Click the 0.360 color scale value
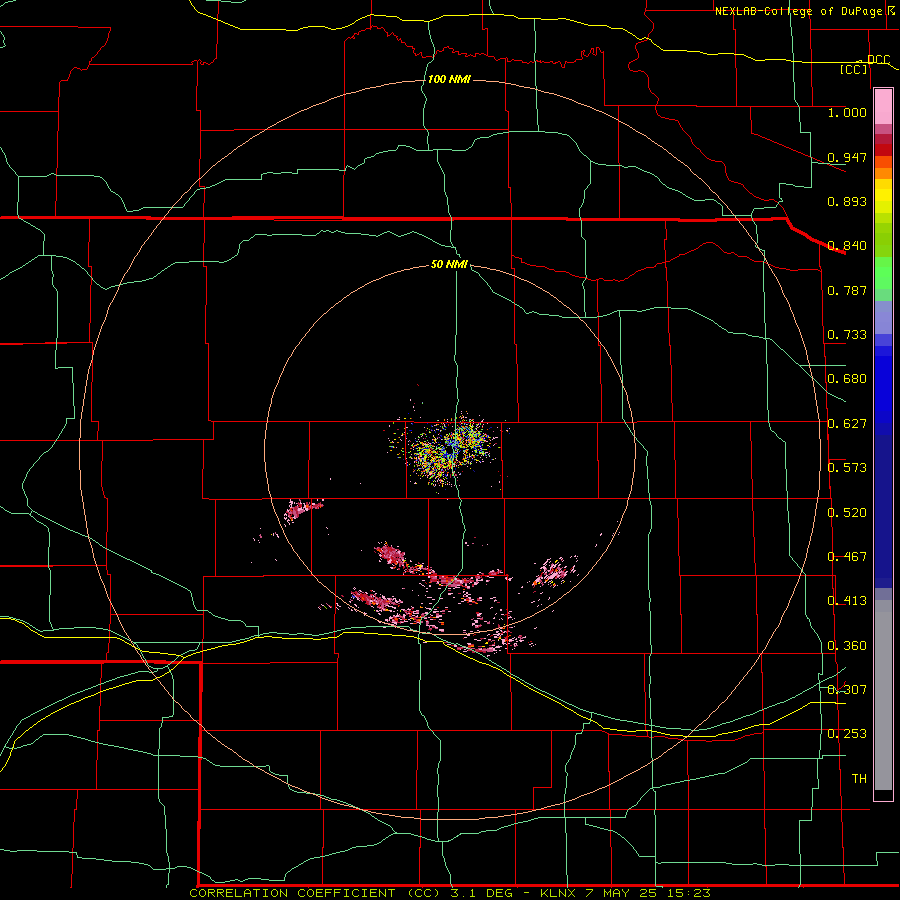 (847, 646)
